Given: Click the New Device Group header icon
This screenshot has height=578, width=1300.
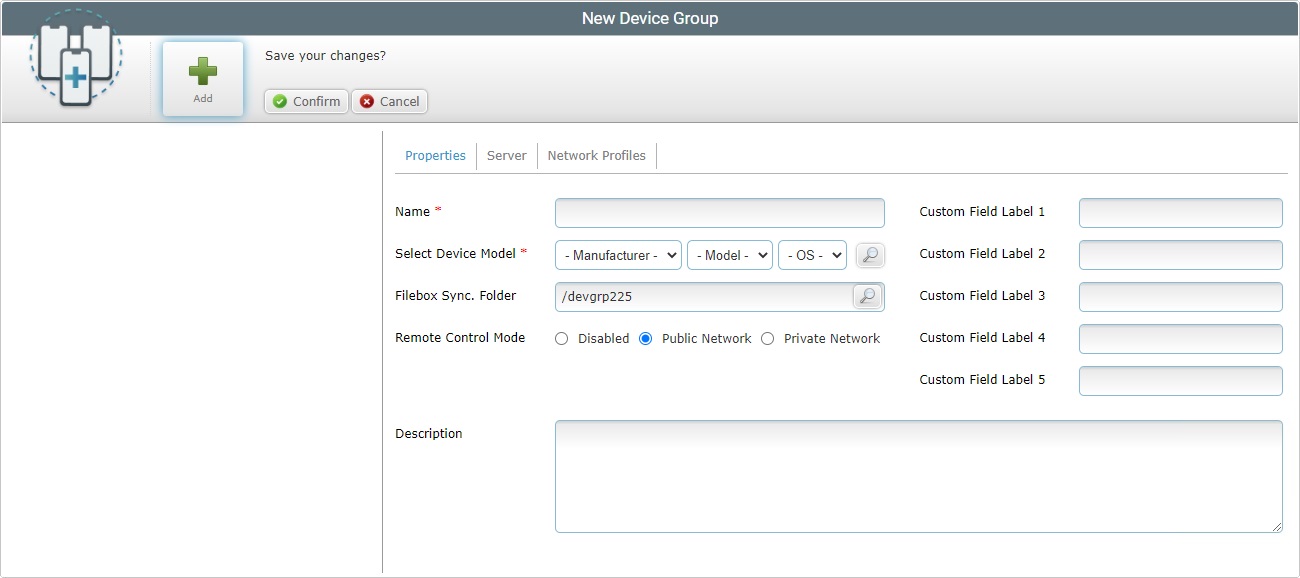Looking at the screenshot, I should click(74, 58).
